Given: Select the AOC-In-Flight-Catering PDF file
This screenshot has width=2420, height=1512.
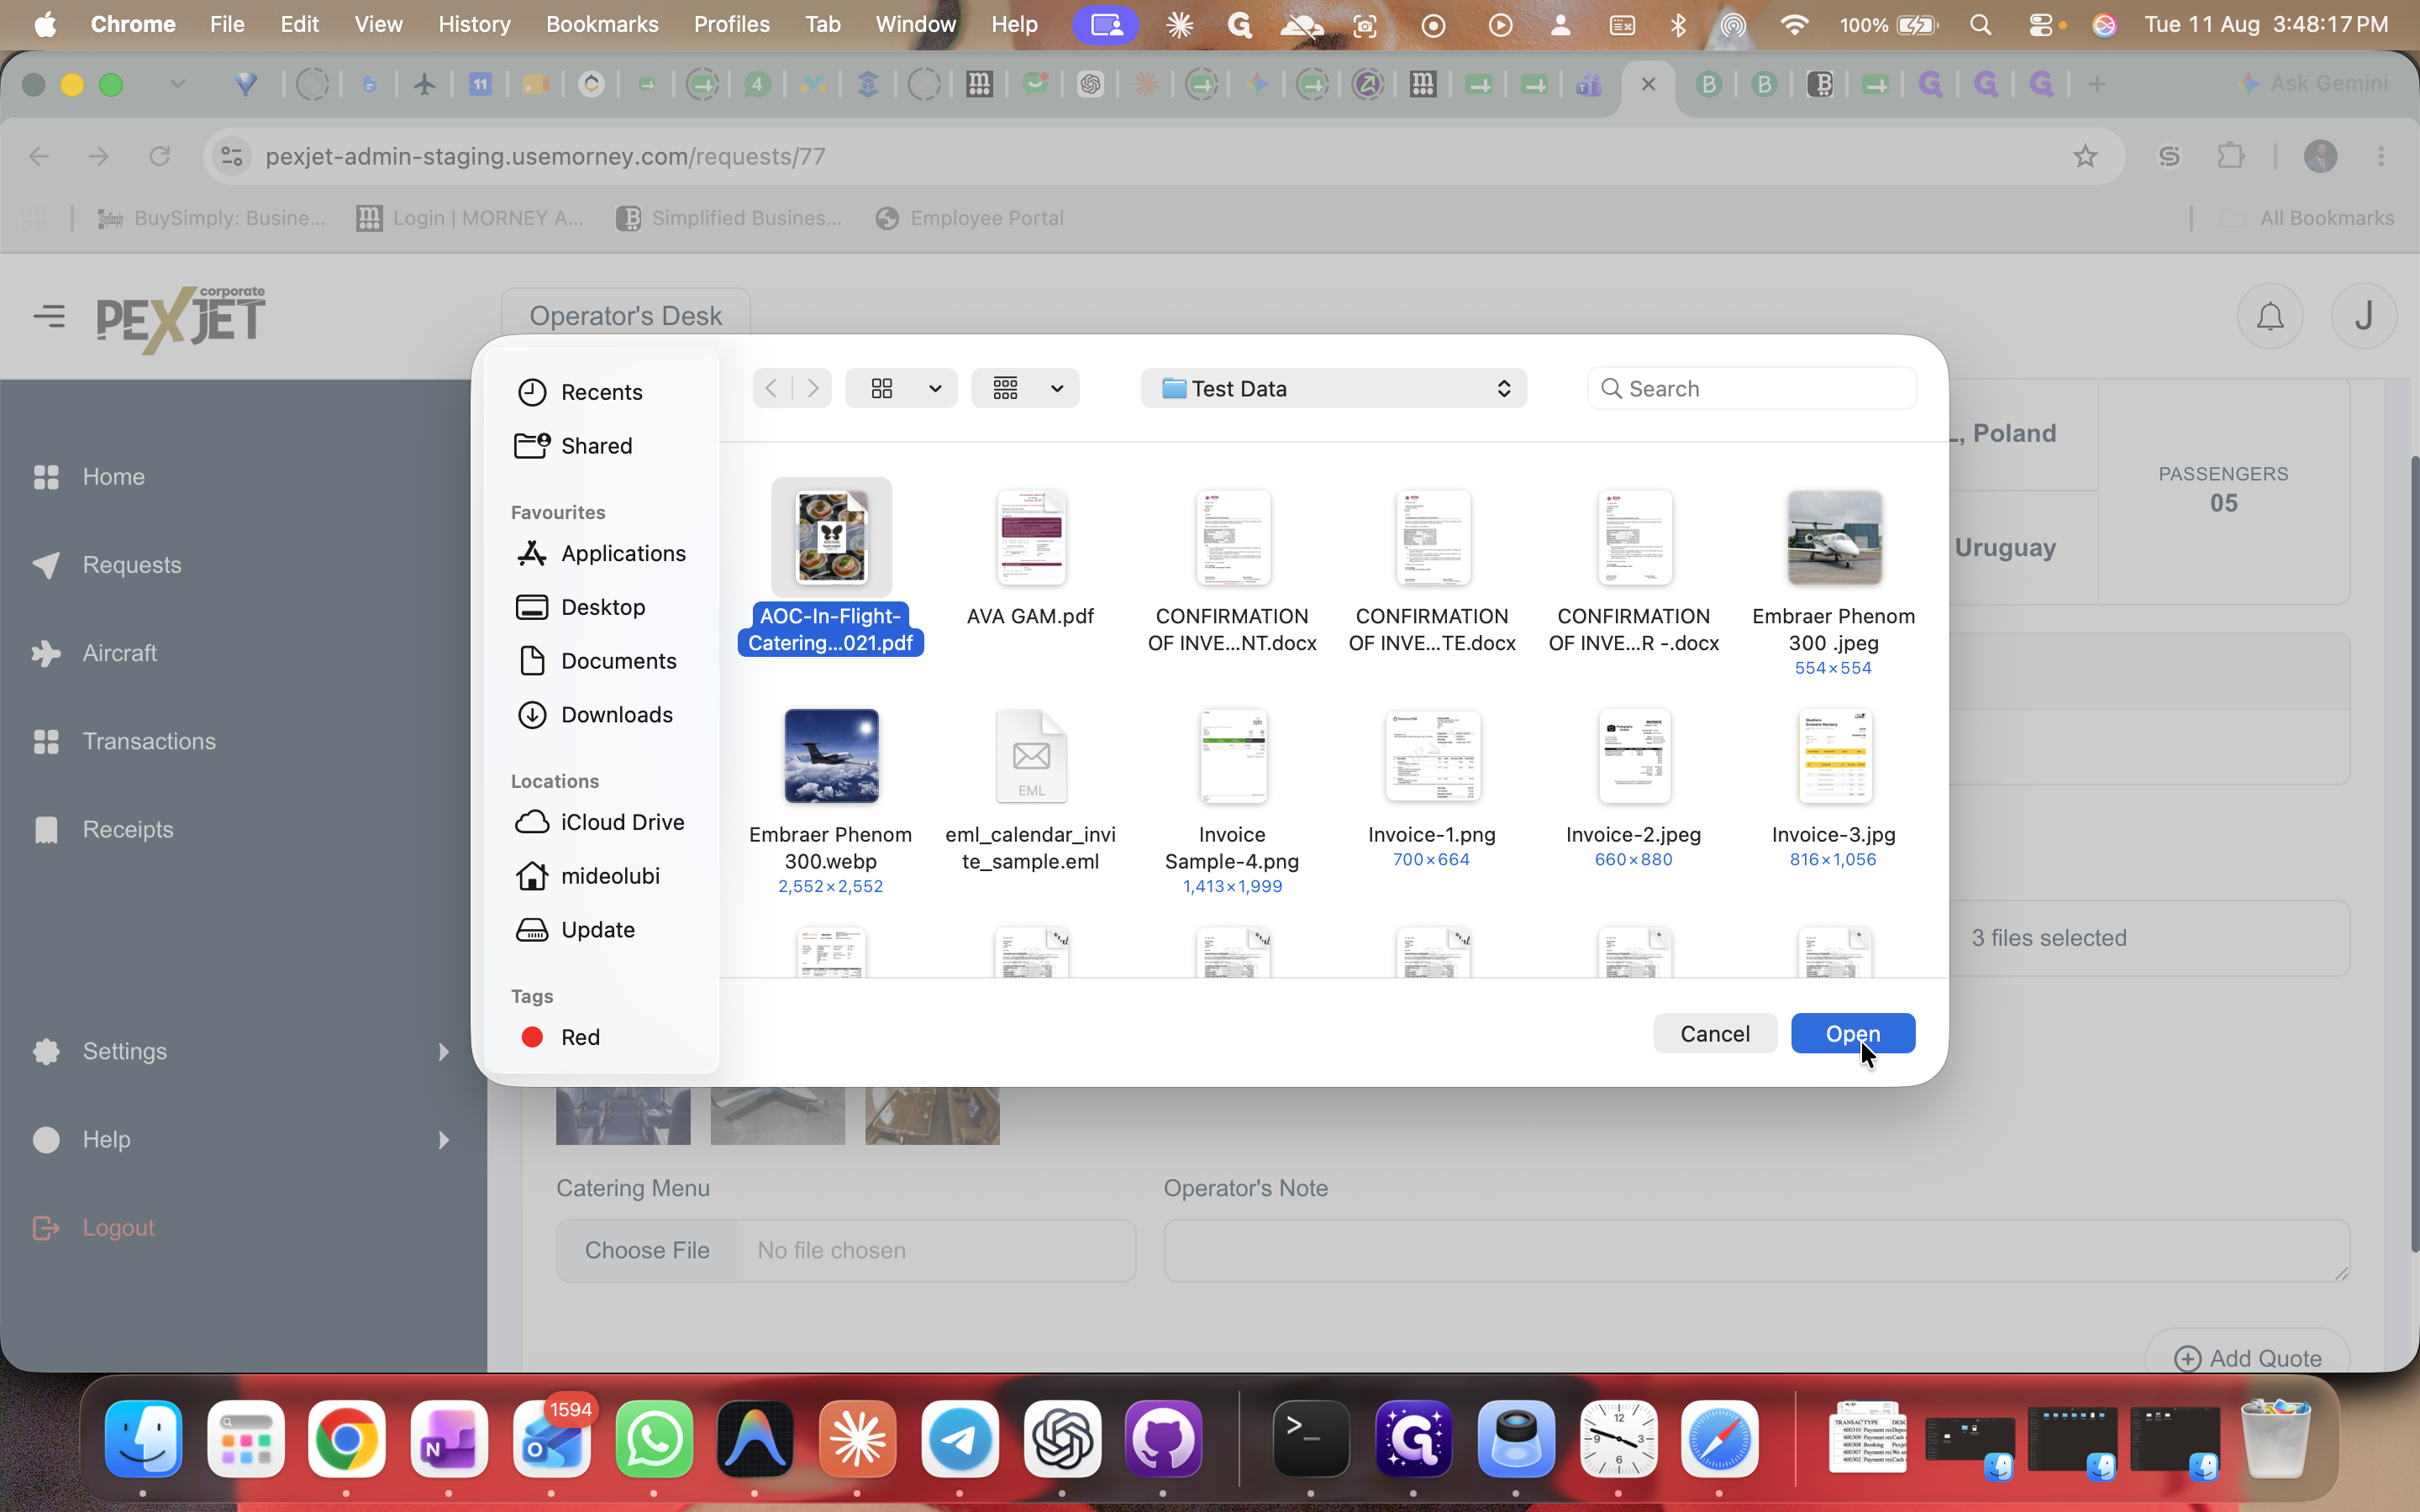Looking at the screenshot, I should (x=831, y=567).
